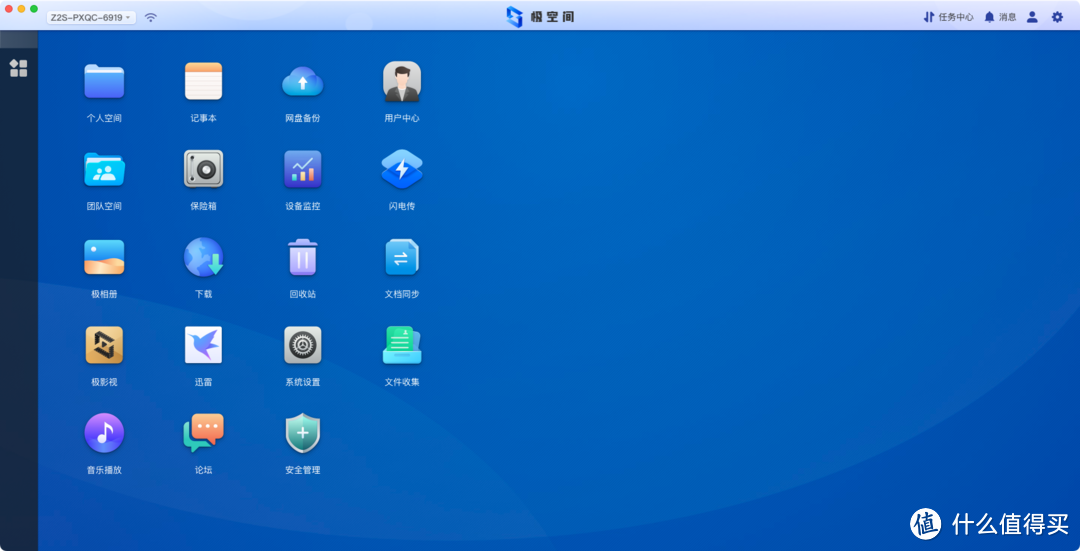Open the 保险箱 safe box

[x=203, y=169]
